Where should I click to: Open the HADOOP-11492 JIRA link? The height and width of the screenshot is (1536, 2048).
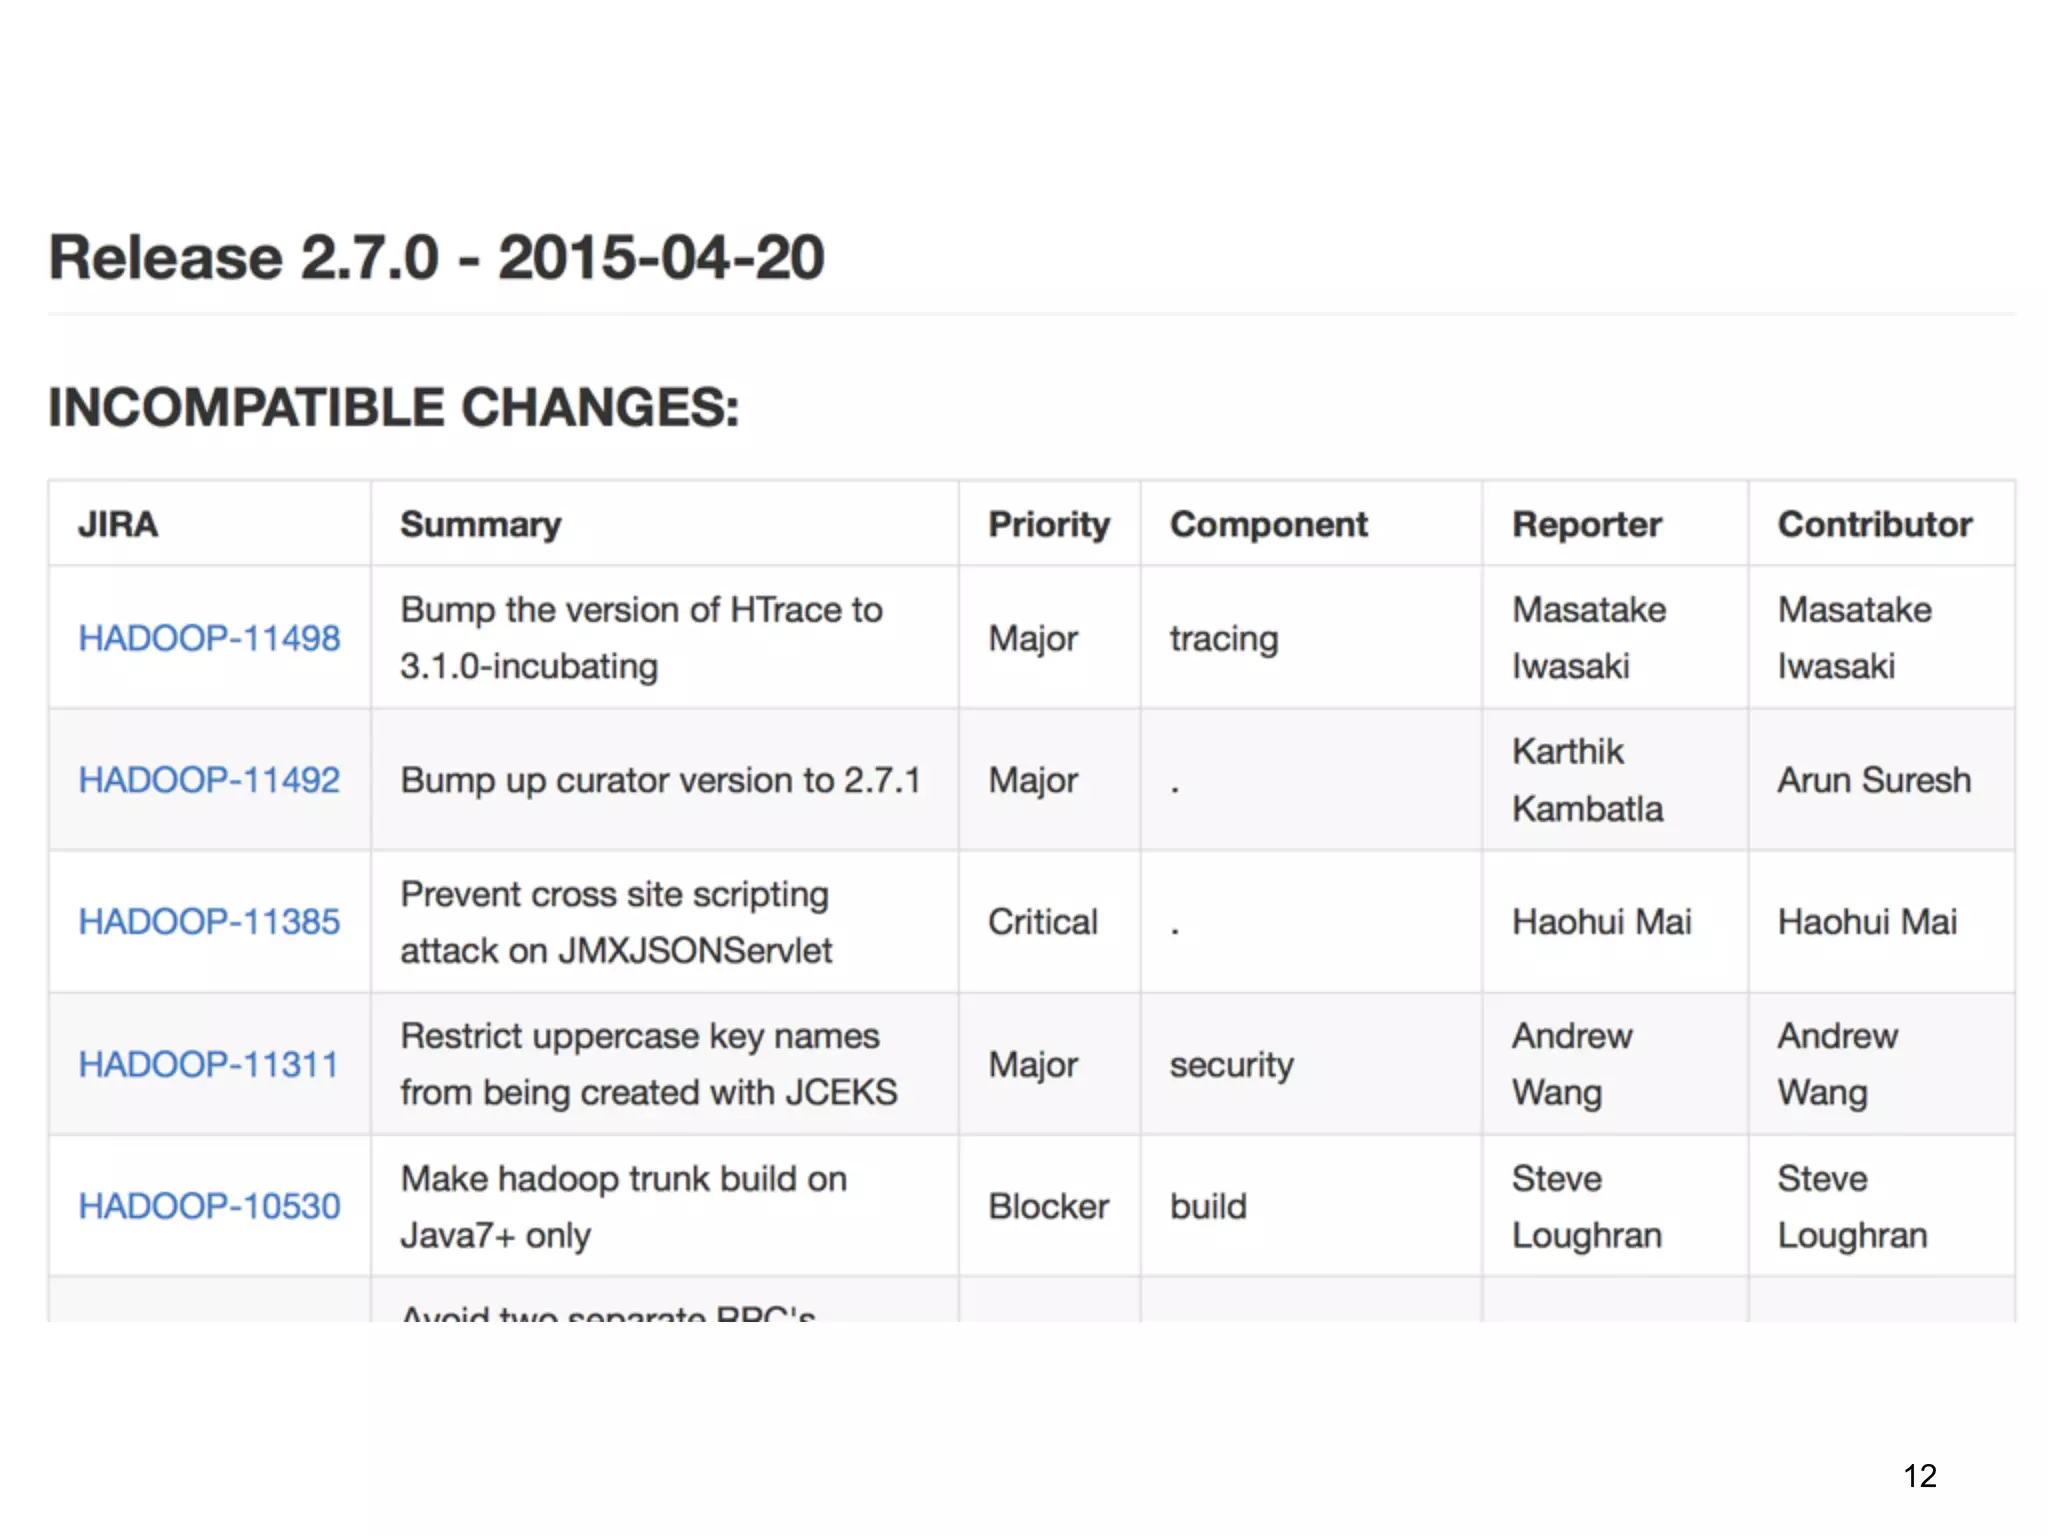point(209,780)
